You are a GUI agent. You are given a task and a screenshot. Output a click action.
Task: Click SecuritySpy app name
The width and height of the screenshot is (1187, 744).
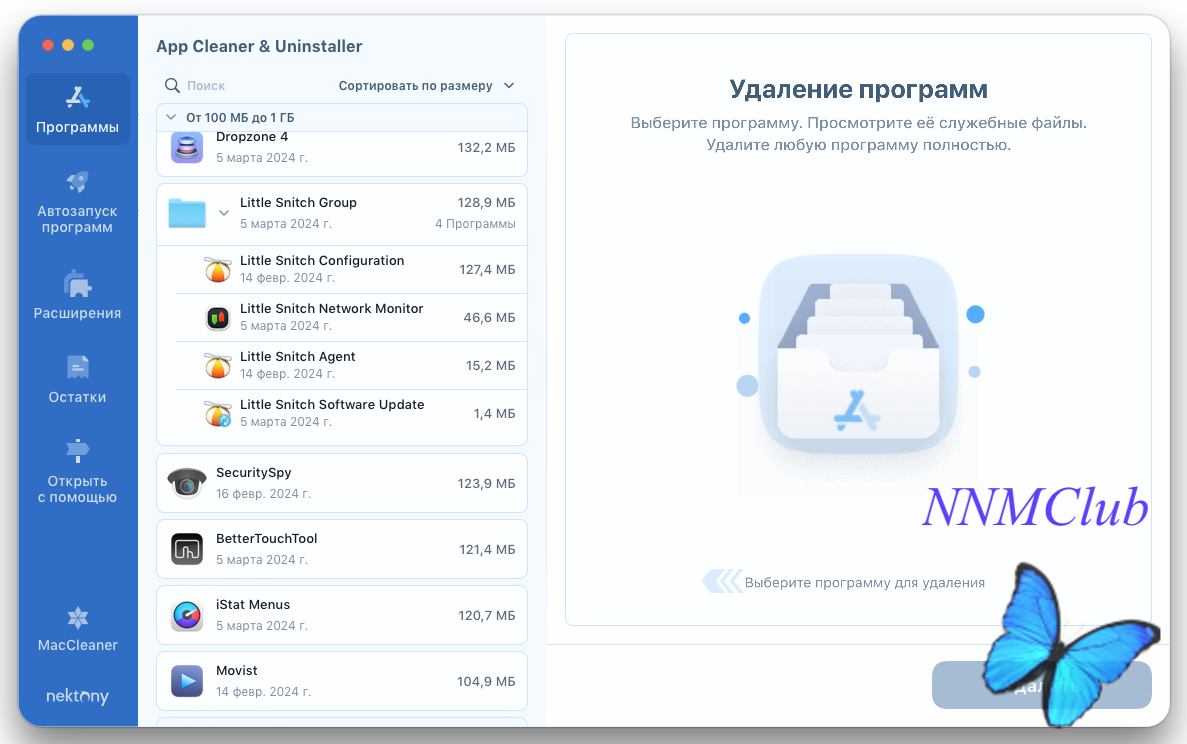pos(254,472)
